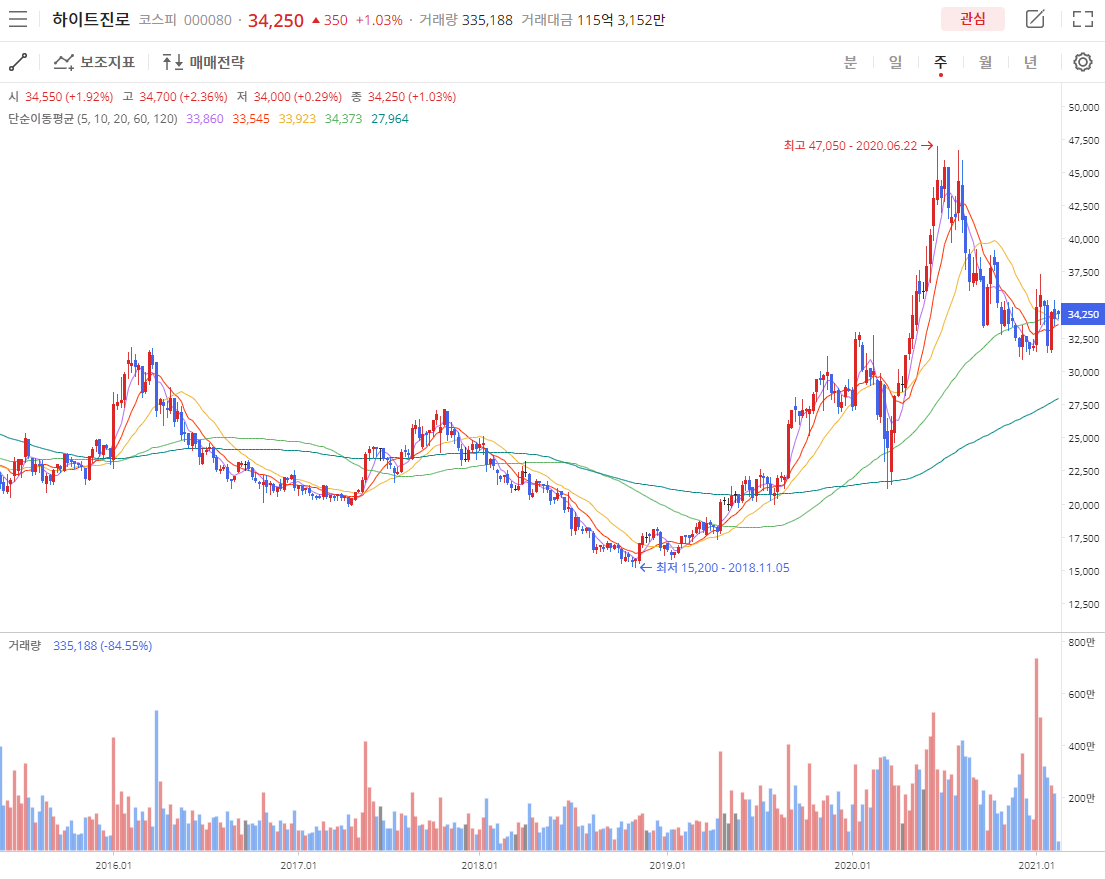
Task: Switch to 일 daily chart
Action: (895, 62)
